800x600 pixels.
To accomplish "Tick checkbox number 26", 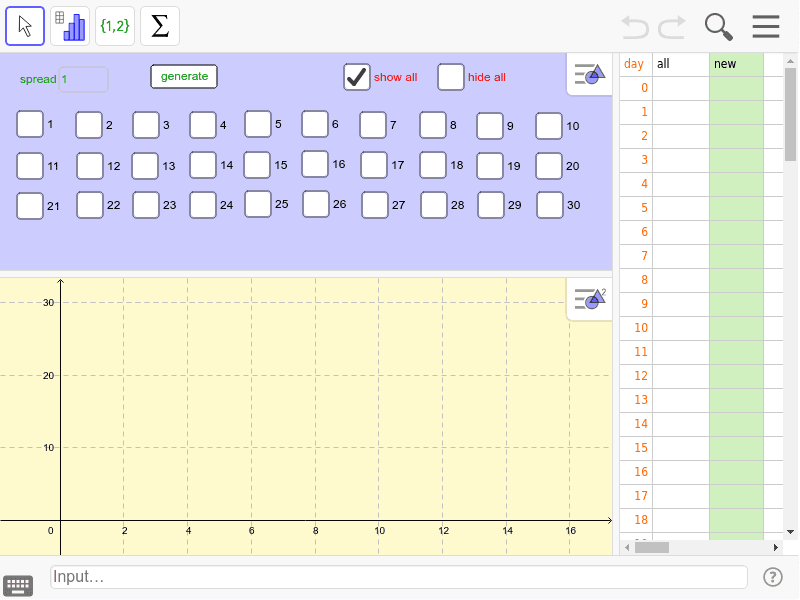I will click(x=316, y=204).
